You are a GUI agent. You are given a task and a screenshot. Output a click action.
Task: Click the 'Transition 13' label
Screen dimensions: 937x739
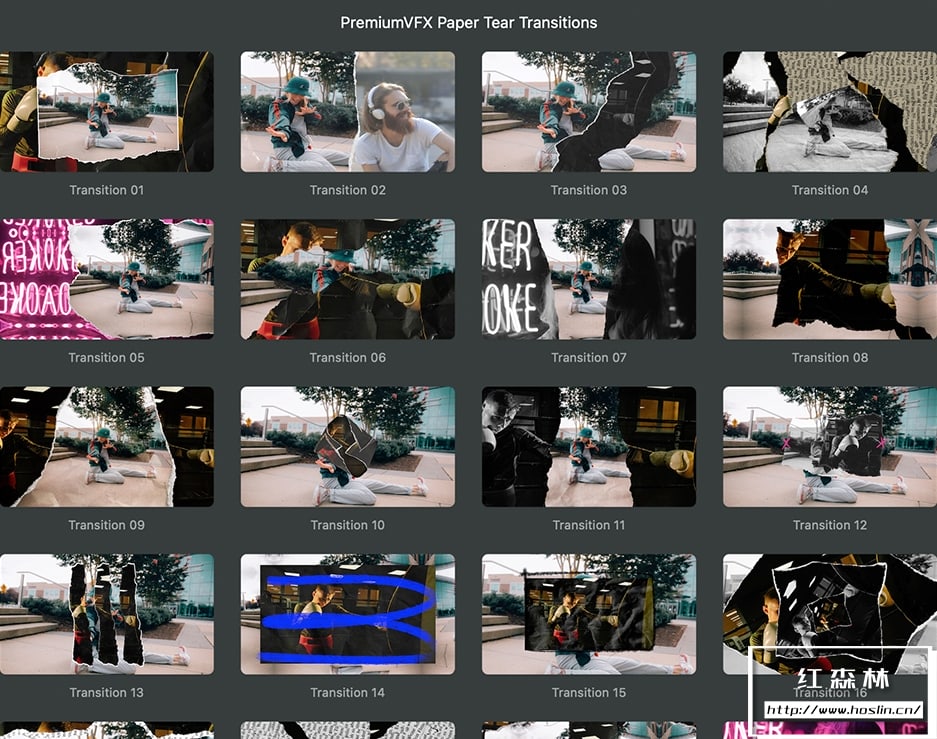[106, 692]
